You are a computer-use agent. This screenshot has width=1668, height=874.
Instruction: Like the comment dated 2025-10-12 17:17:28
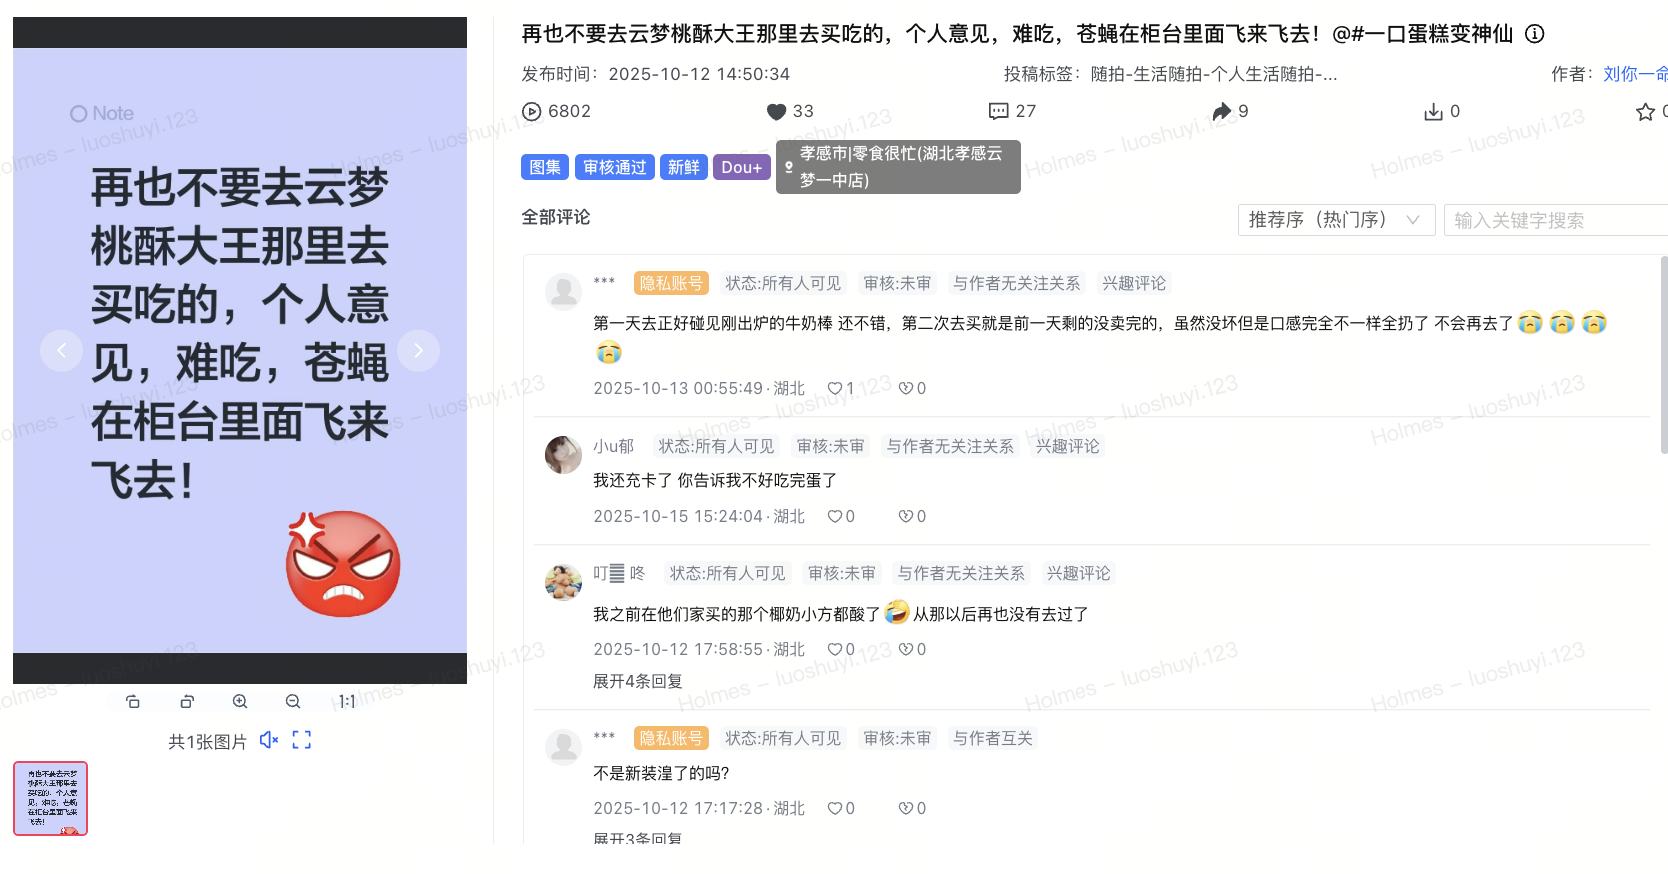point(835,808)
